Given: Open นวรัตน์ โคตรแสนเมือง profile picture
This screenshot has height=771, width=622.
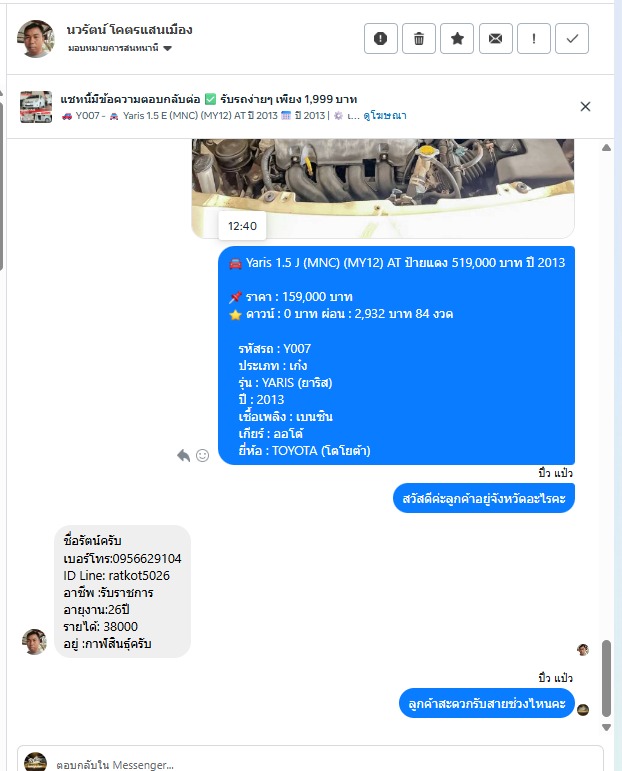Looking at the screenshot, I should [35, 39].
